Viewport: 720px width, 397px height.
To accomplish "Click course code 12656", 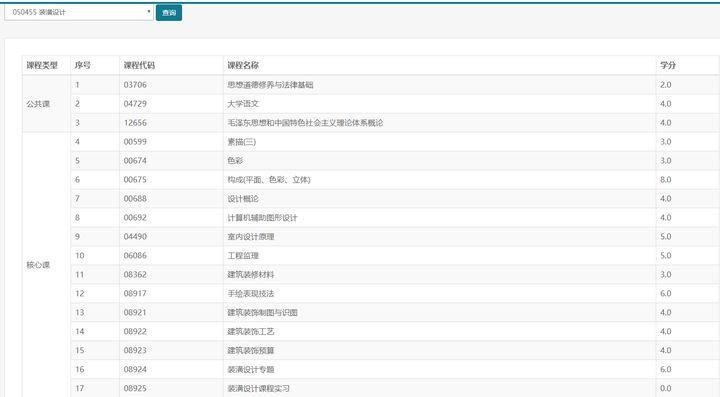I will pos(135,123).
